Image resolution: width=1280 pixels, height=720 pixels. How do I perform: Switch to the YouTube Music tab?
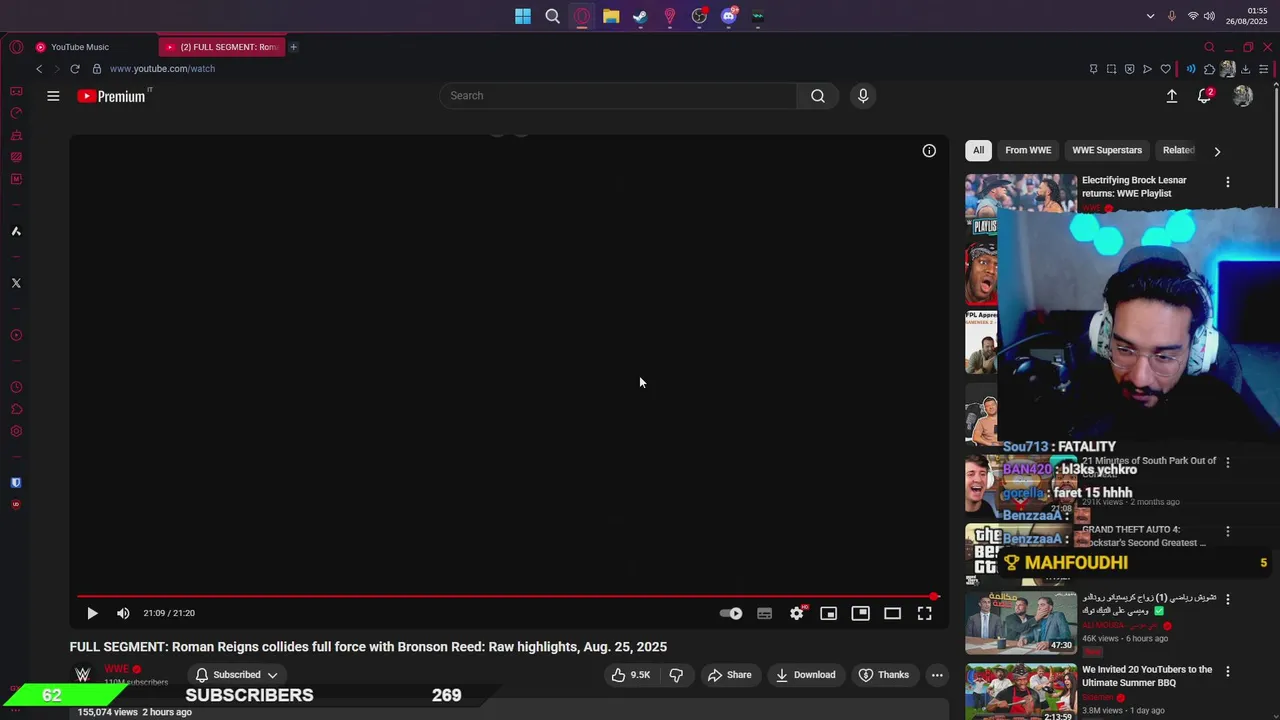pyautogui.click(x=80, y=47)
